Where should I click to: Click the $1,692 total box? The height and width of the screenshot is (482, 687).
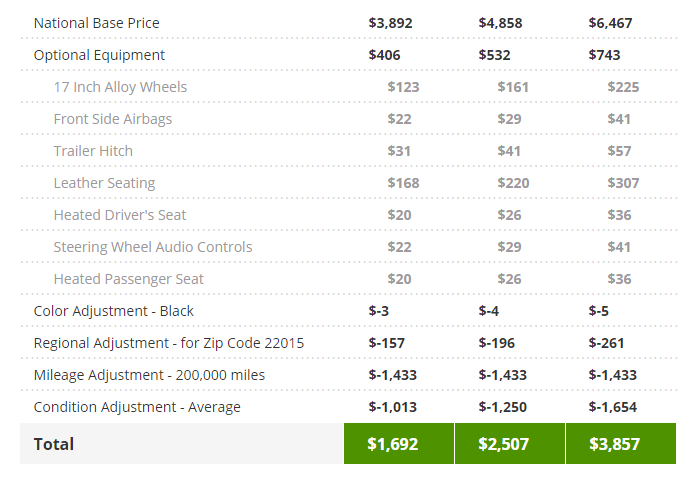click(x=399, y=443)
